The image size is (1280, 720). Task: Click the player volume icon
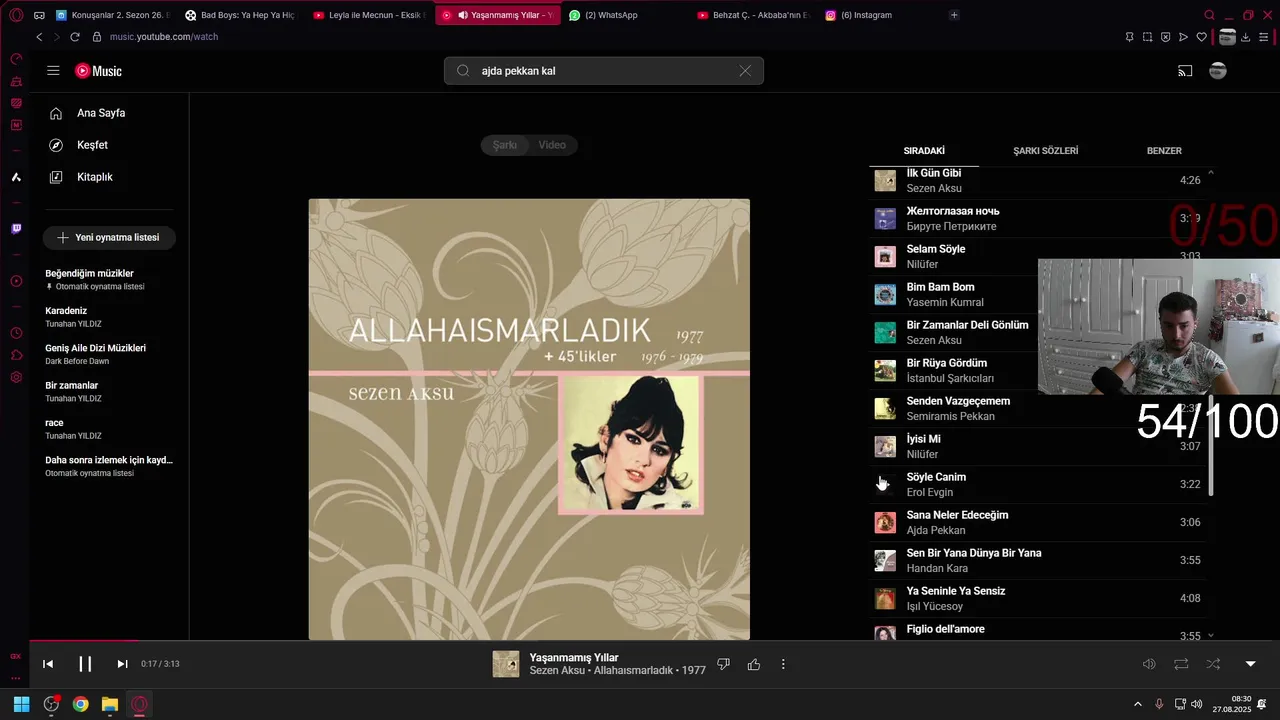tap(1149, 664)
